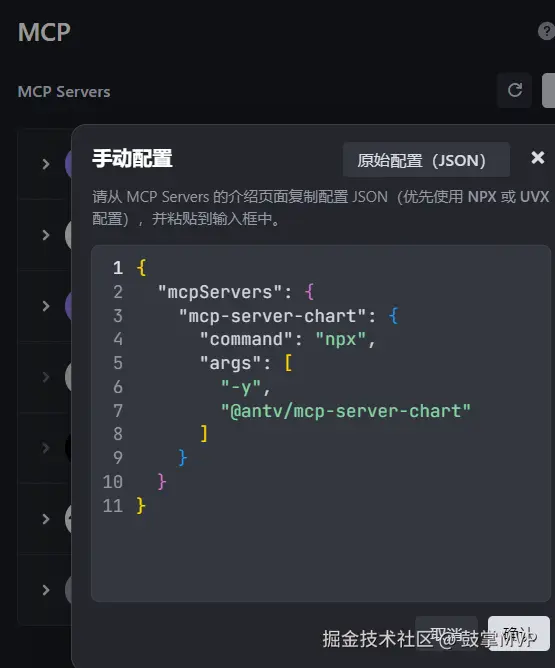Expand the last MCP server row chevron

pyautogui.click(x=46, y=590)
